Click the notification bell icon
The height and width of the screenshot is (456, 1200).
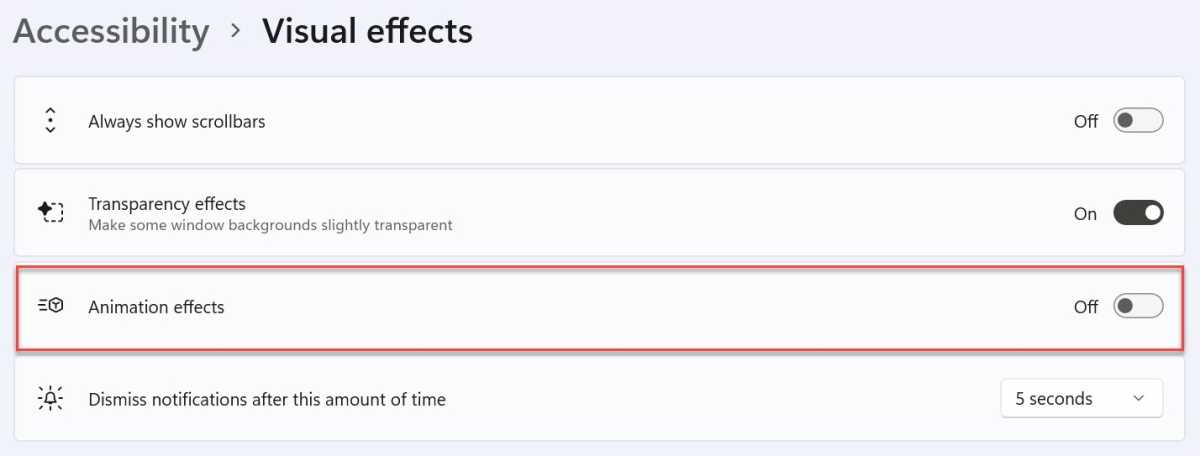click(50, 398)
